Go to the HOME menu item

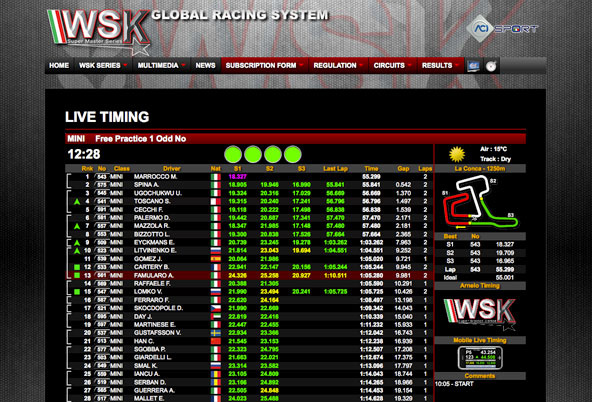pyautogui.click(x=59, y=66)
